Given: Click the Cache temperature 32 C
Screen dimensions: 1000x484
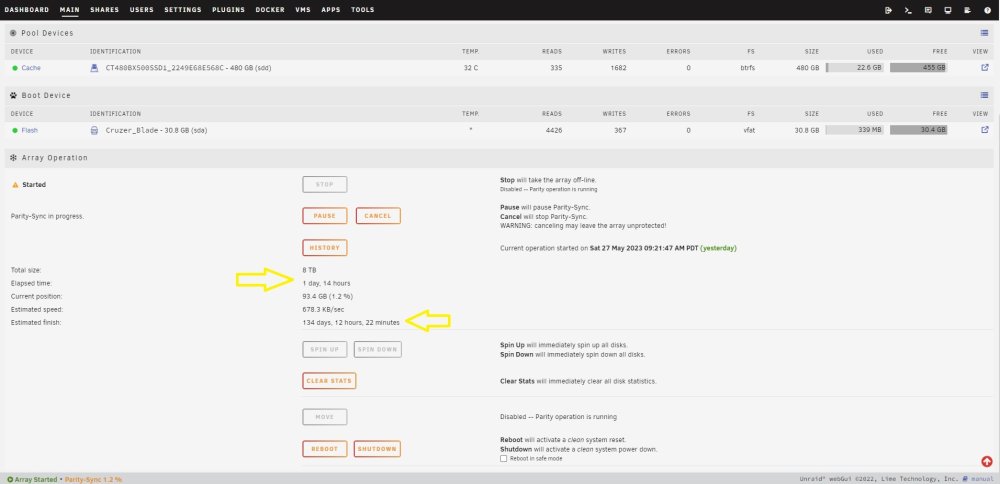Looking at the screenshot, I should point(471,68).
